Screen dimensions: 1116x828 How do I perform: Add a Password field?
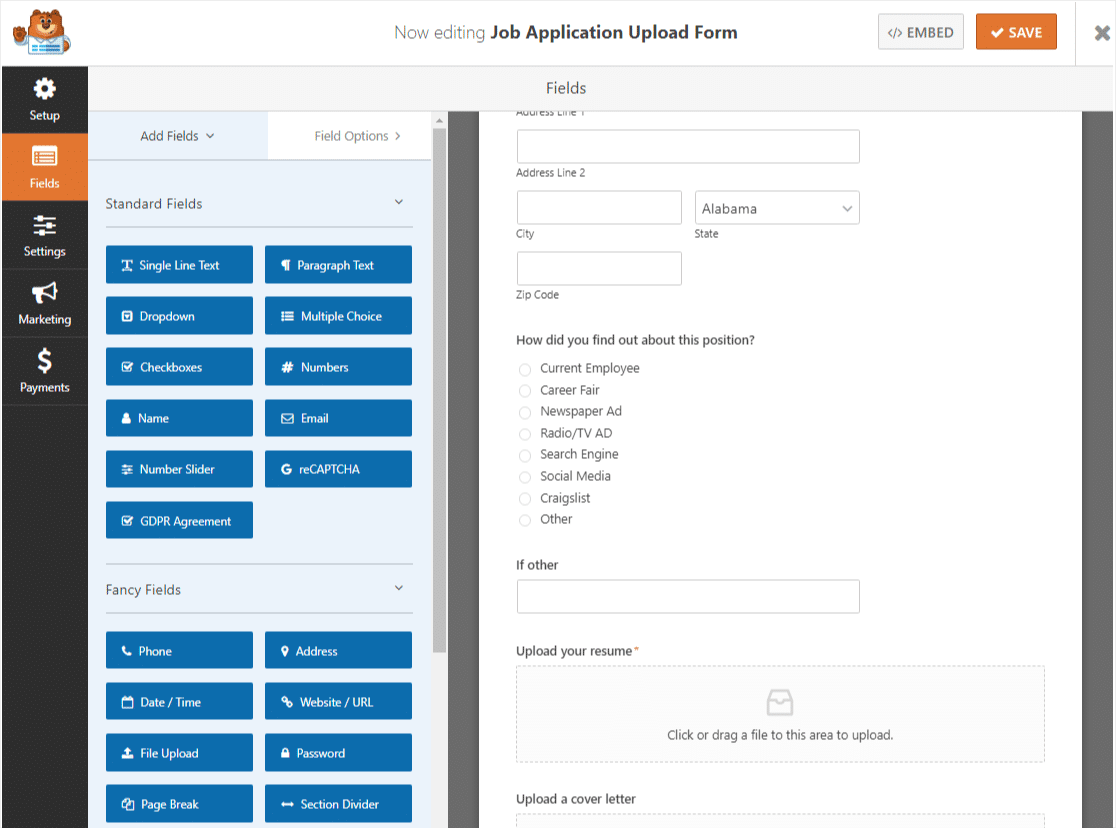coord(338,753)
